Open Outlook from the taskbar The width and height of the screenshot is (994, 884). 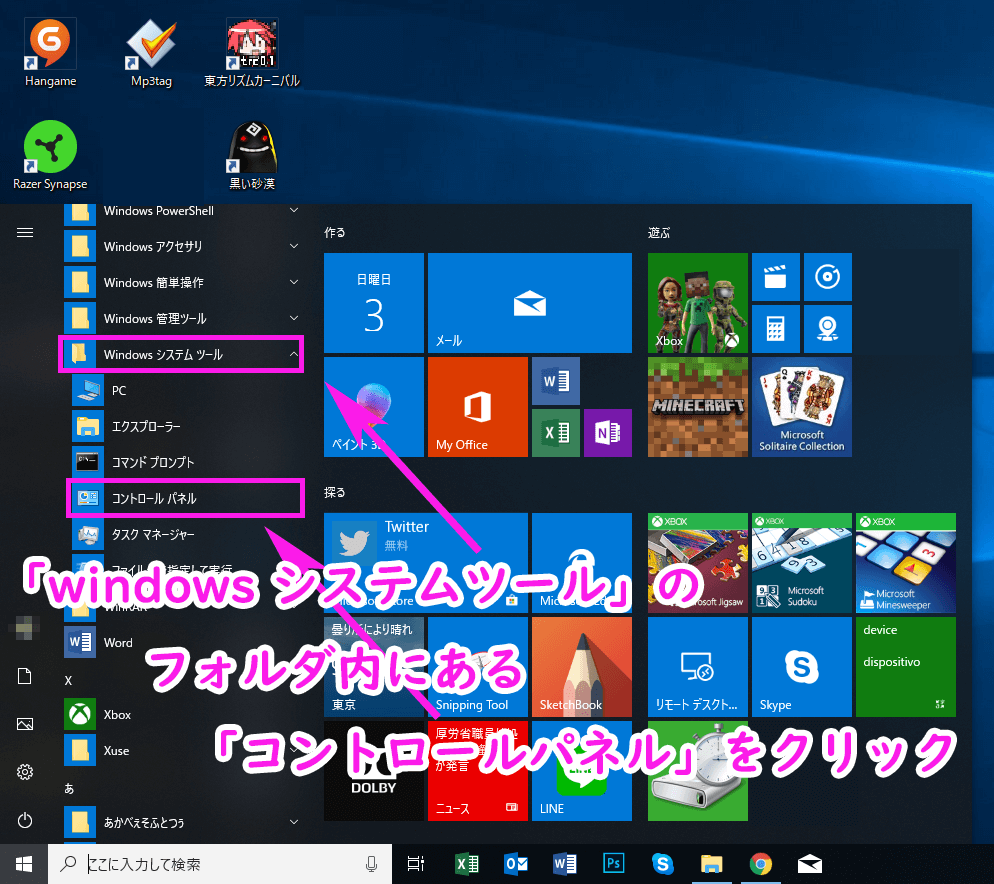[515, 864]
